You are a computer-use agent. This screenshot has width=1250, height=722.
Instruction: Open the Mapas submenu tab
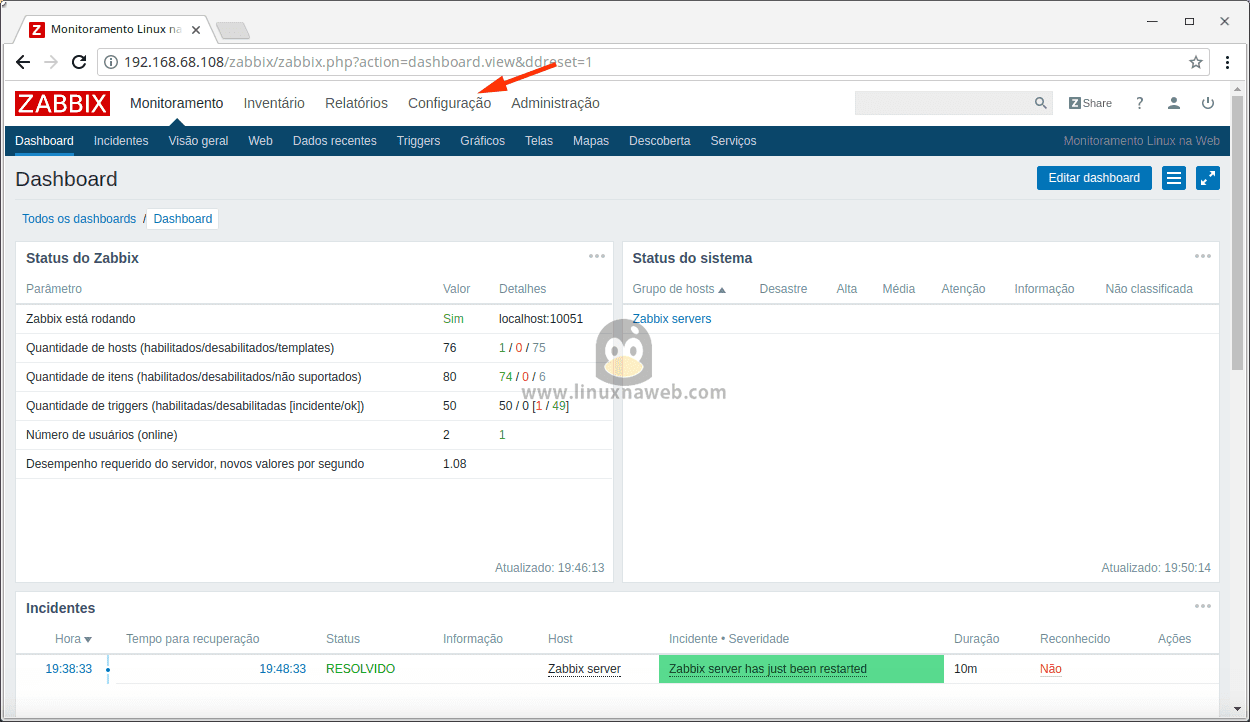click(590, 141)
